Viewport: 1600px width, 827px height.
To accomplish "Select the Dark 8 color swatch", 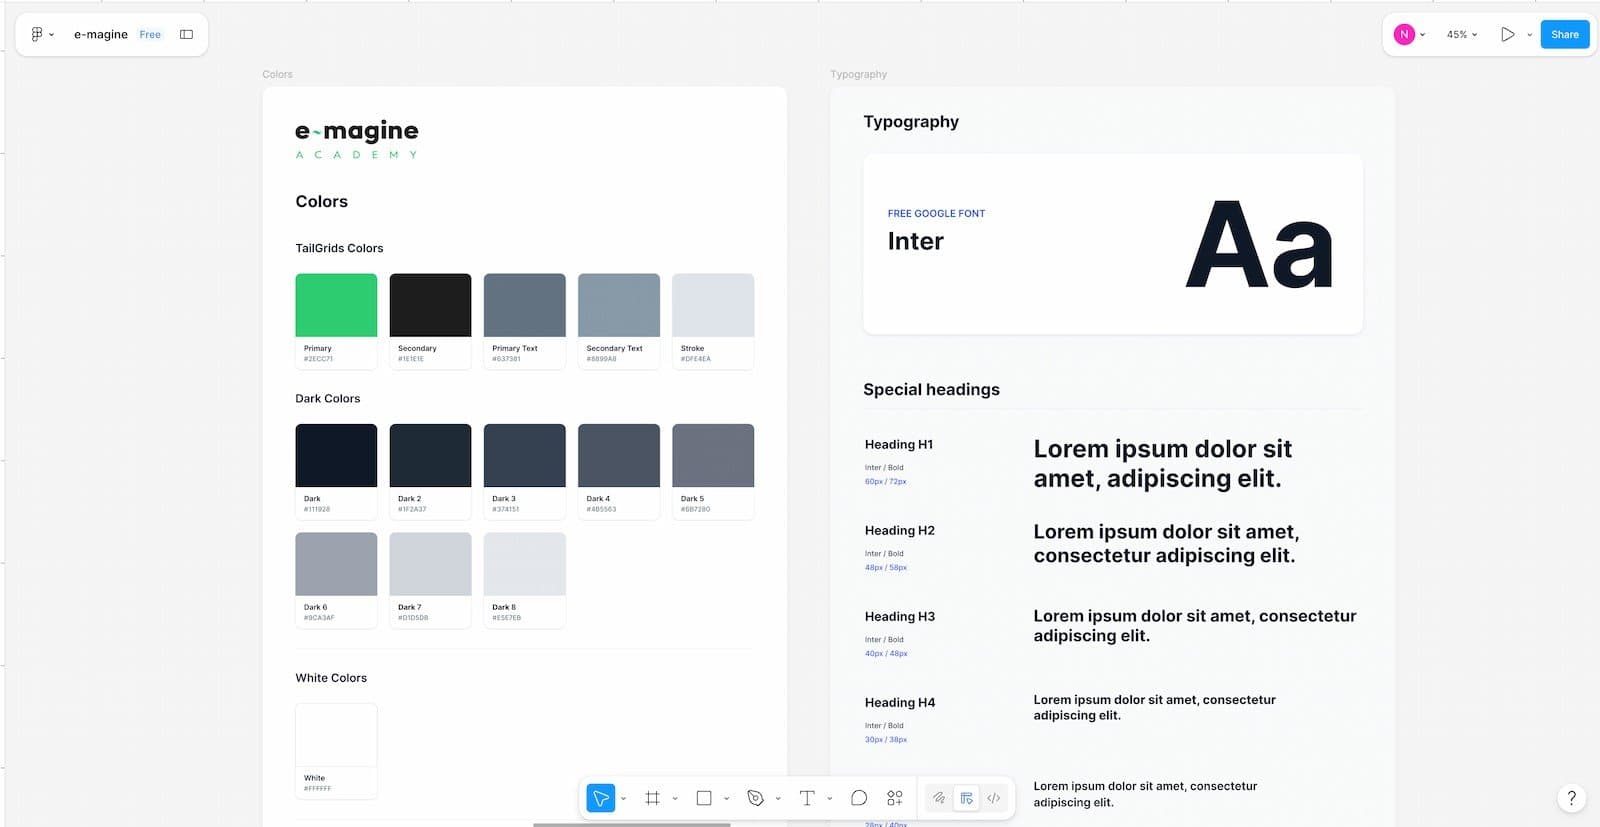I will pyautogui.click(x=524, y=564).
